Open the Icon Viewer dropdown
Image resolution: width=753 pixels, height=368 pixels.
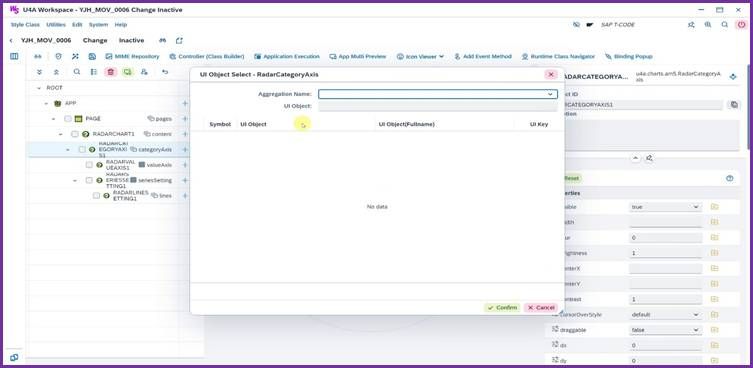pyautogui.click(x=420, y=56)
